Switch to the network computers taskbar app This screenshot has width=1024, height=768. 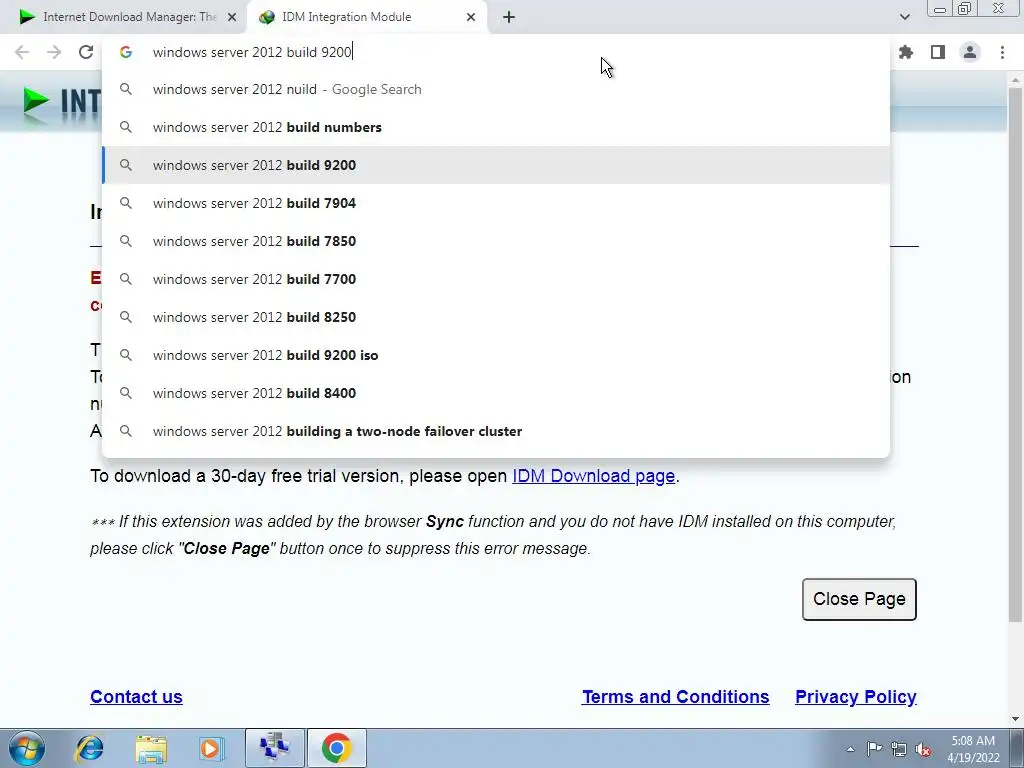tap(274, 748)
